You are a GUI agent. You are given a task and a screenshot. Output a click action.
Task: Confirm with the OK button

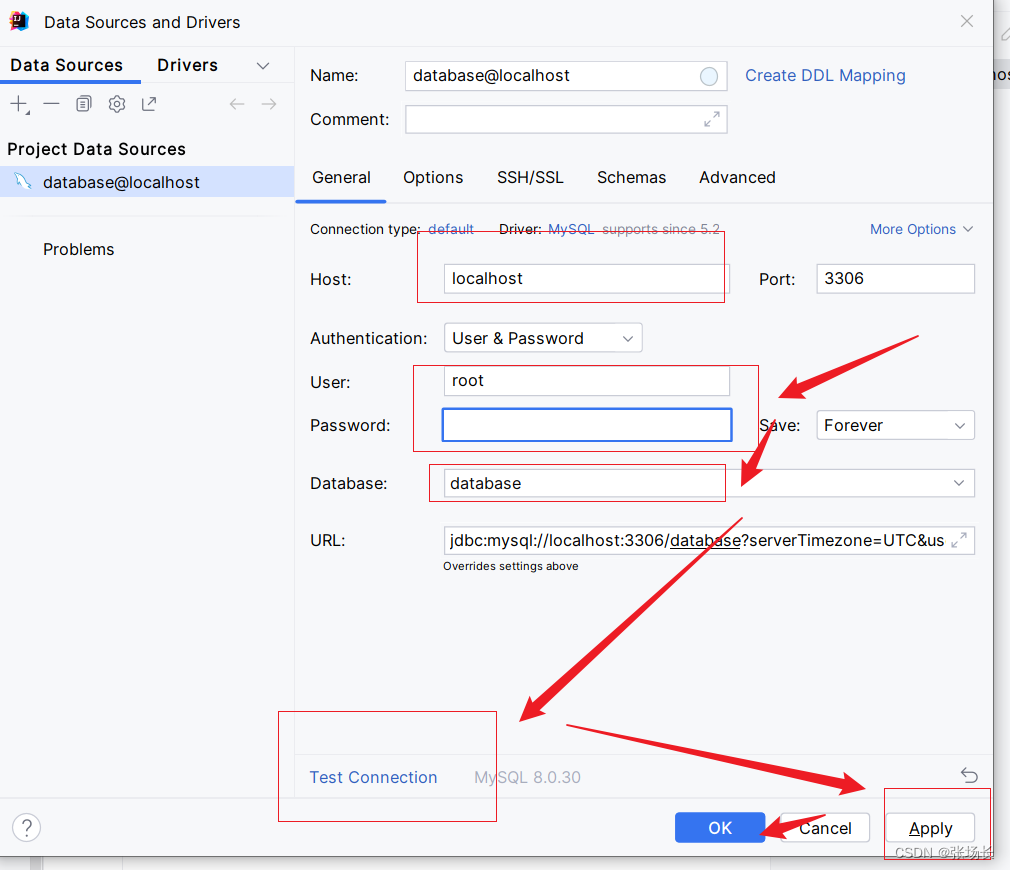coord(720,827)
